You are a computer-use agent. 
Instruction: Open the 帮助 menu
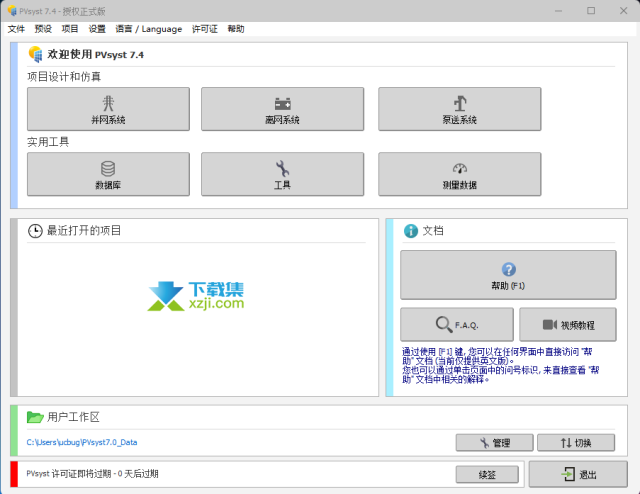[x=236, y=29]
